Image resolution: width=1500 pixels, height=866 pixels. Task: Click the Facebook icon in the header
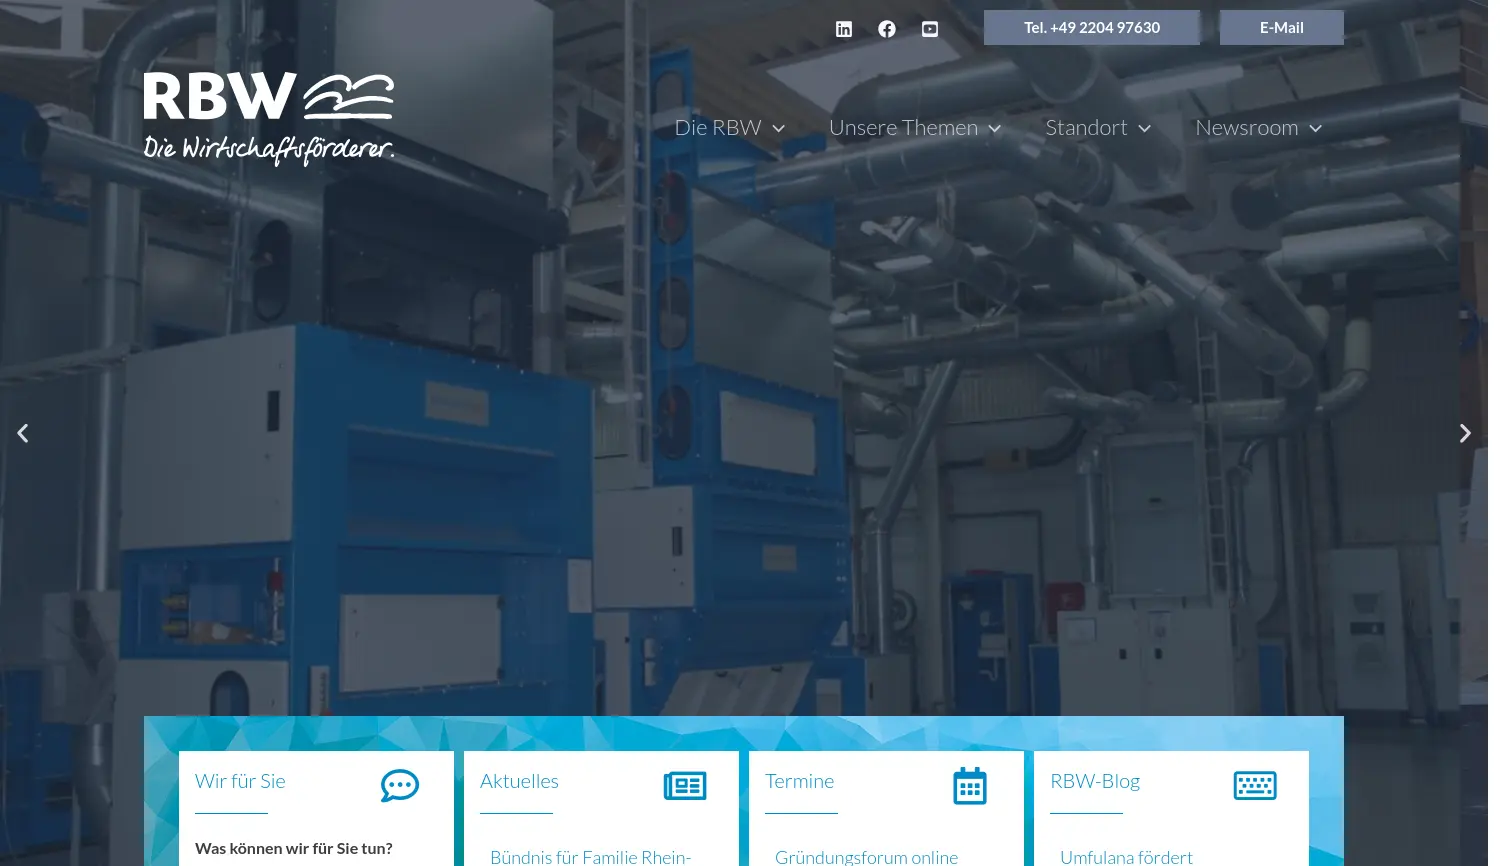[x=887, y=29]
